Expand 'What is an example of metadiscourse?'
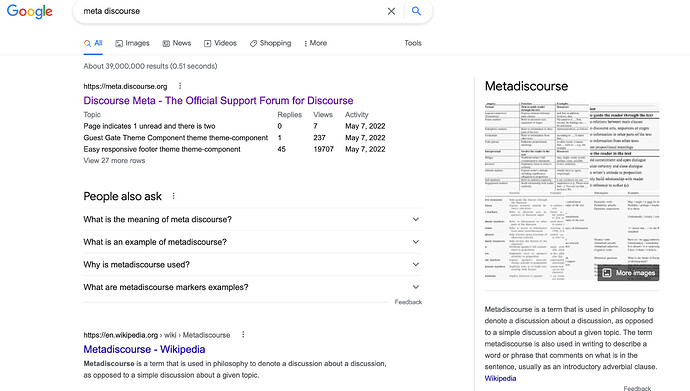 pyautogui.click(x=252, y=242)
